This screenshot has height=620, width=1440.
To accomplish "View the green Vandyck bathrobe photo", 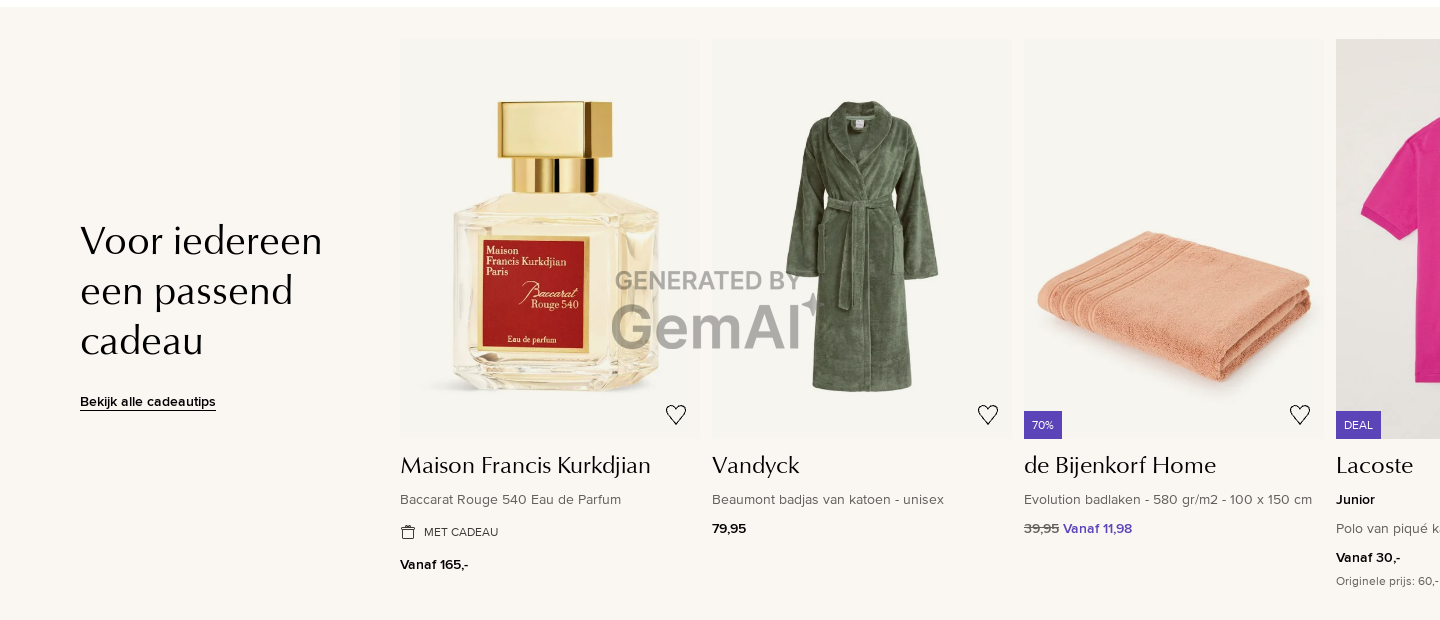I will click(862, 239).
